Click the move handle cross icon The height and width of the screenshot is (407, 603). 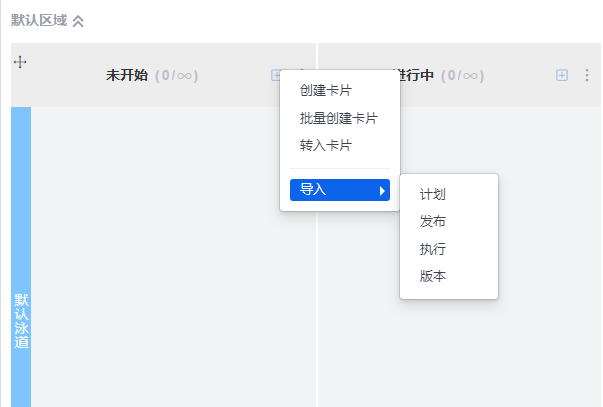(20, 62)
